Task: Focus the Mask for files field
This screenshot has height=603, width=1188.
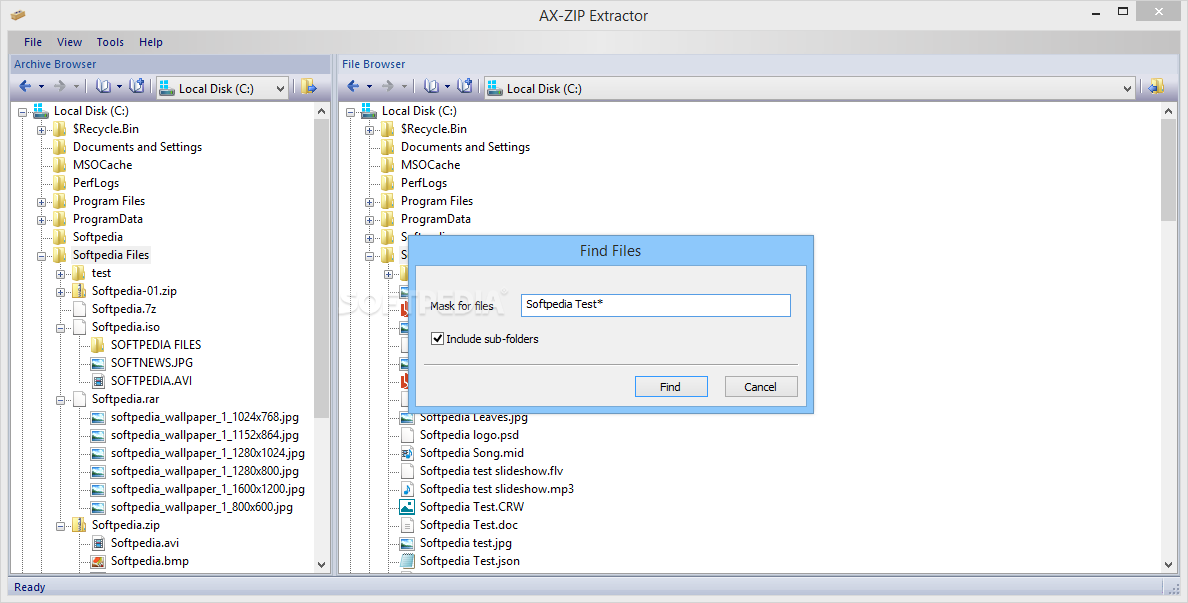Action: (x=656, y=305)
